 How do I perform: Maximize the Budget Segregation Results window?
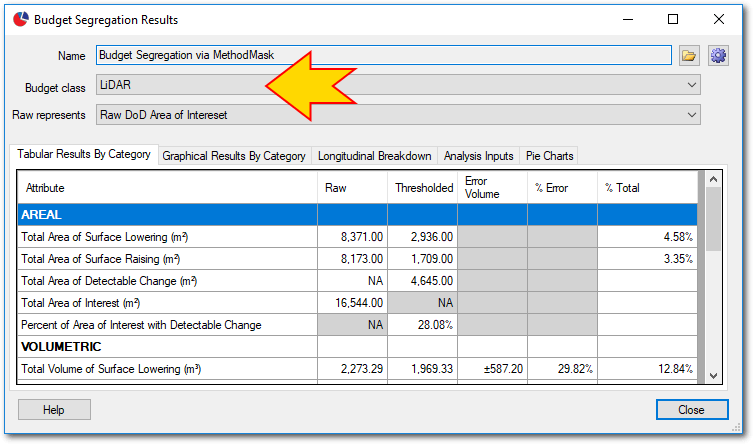(x=673, y=19)
